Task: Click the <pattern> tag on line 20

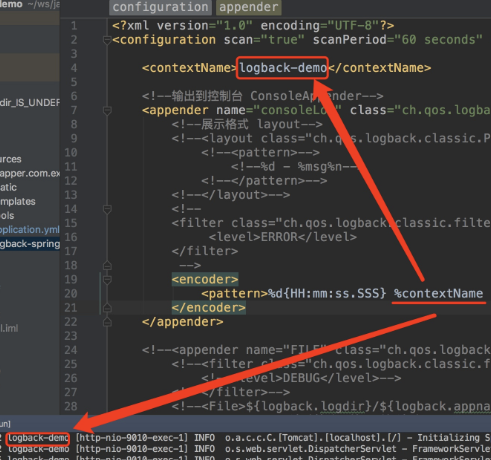Action: 235,294
